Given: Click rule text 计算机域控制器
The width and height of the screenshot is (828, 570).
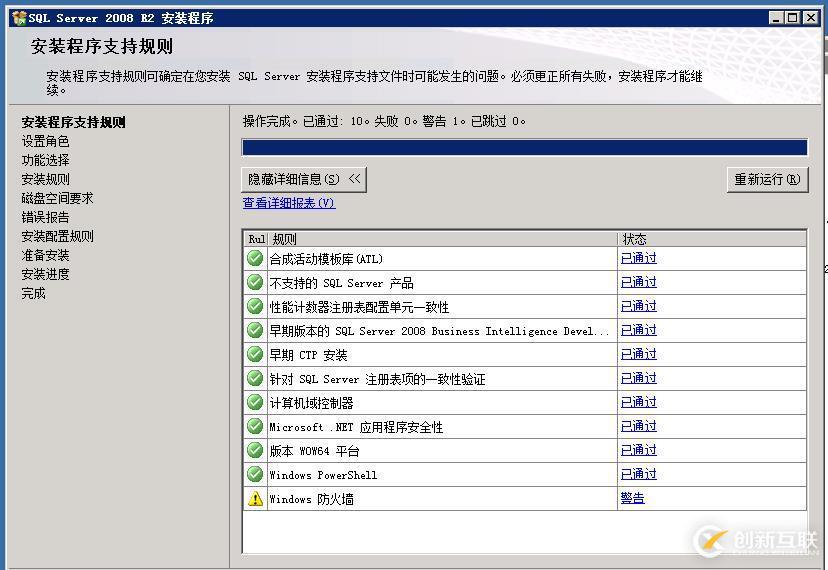Looking at the screenshot, I should tap(311, 403).
